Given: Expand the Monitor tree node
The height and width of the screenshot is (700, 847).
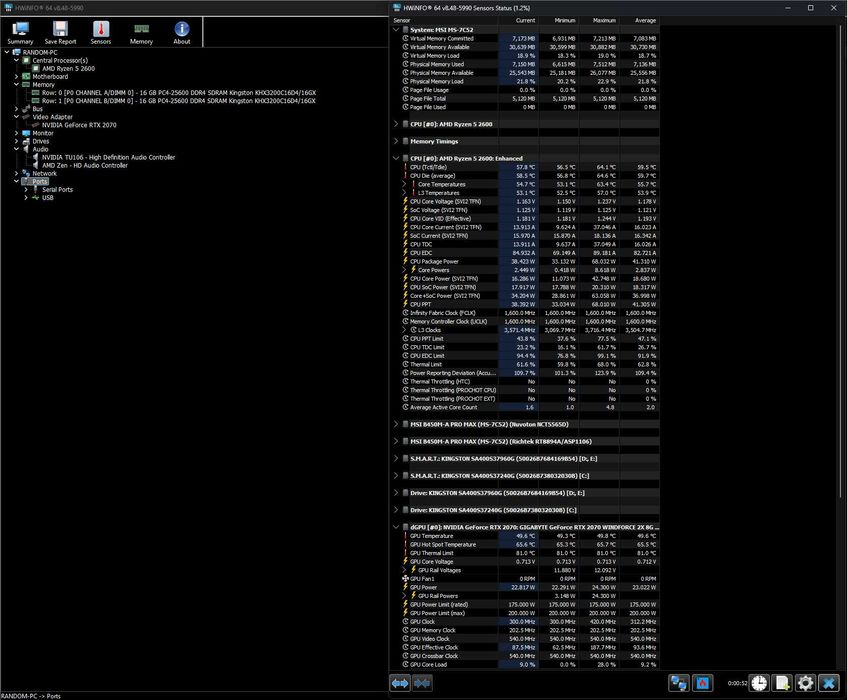Looking at the screenshot, I should tap(16, 133).
